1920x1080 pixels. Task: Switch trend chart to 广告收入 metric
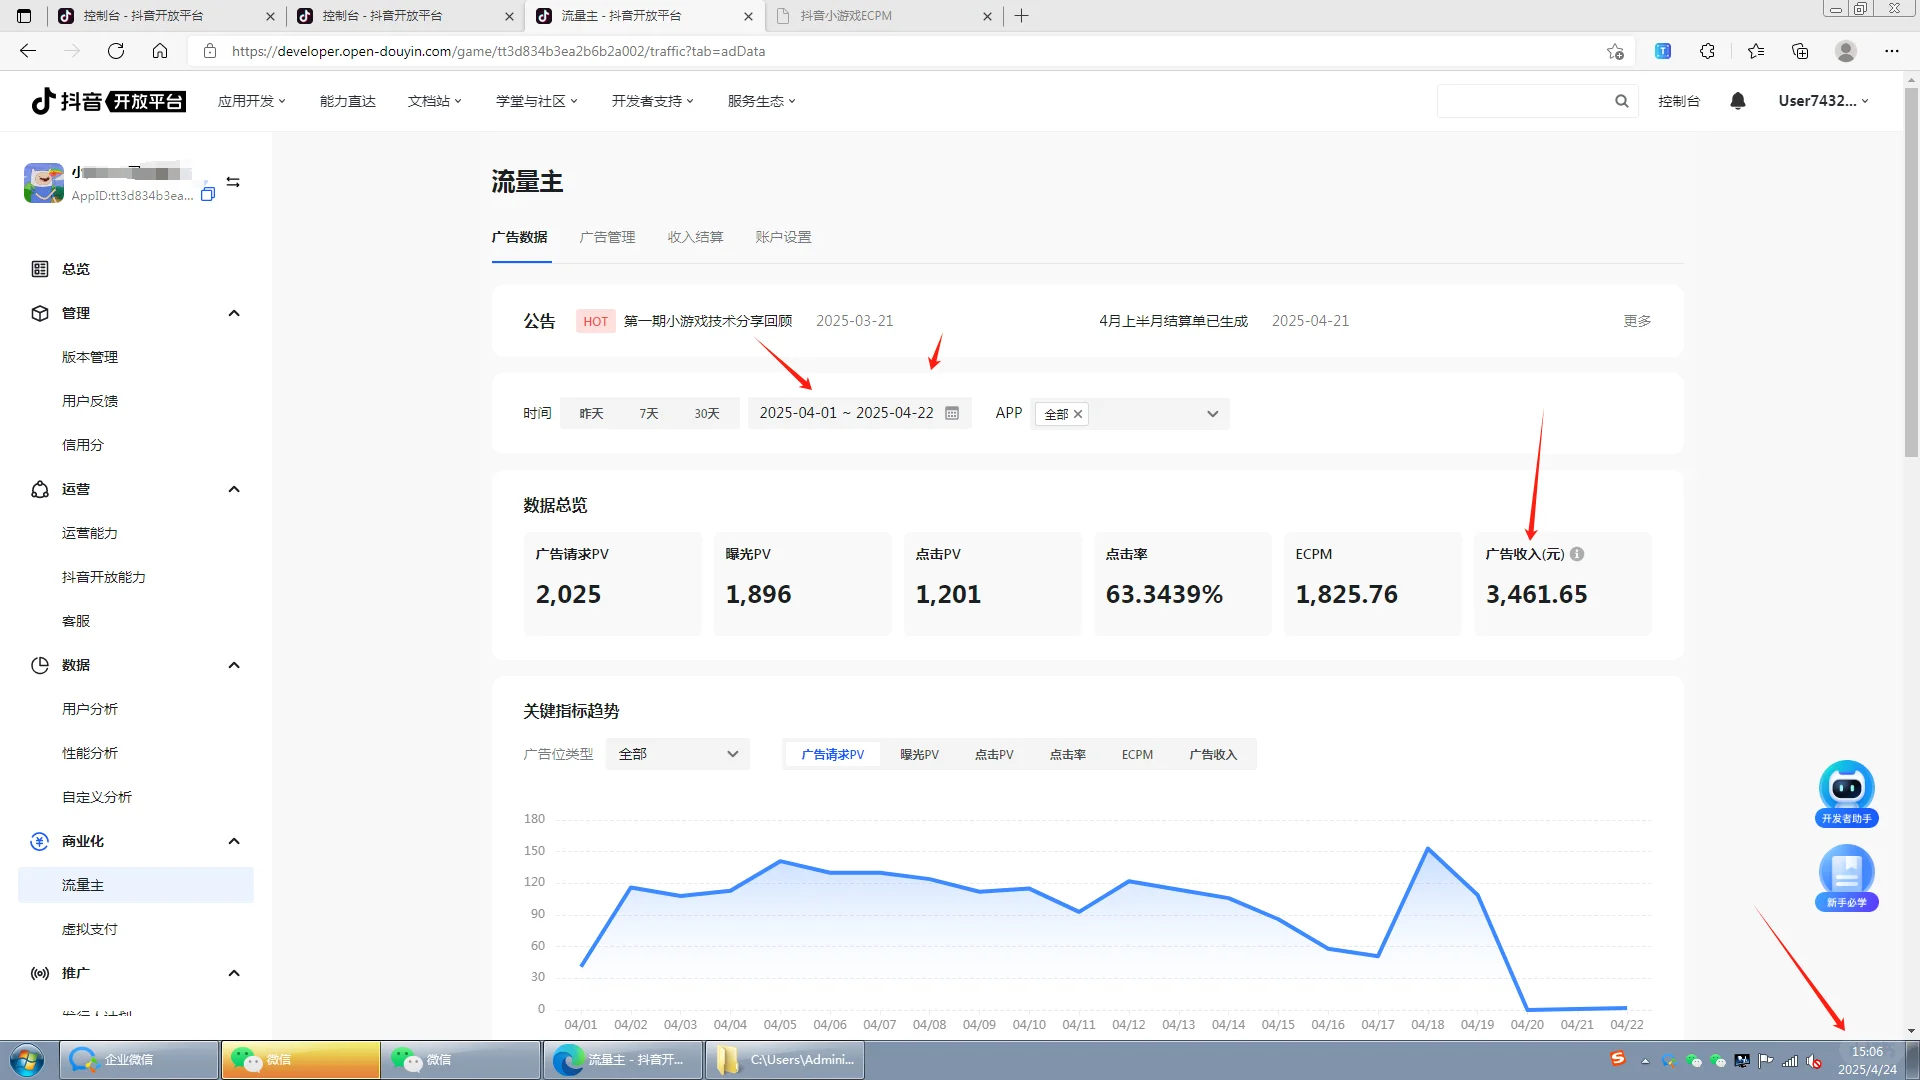[x=1213, y=754]
